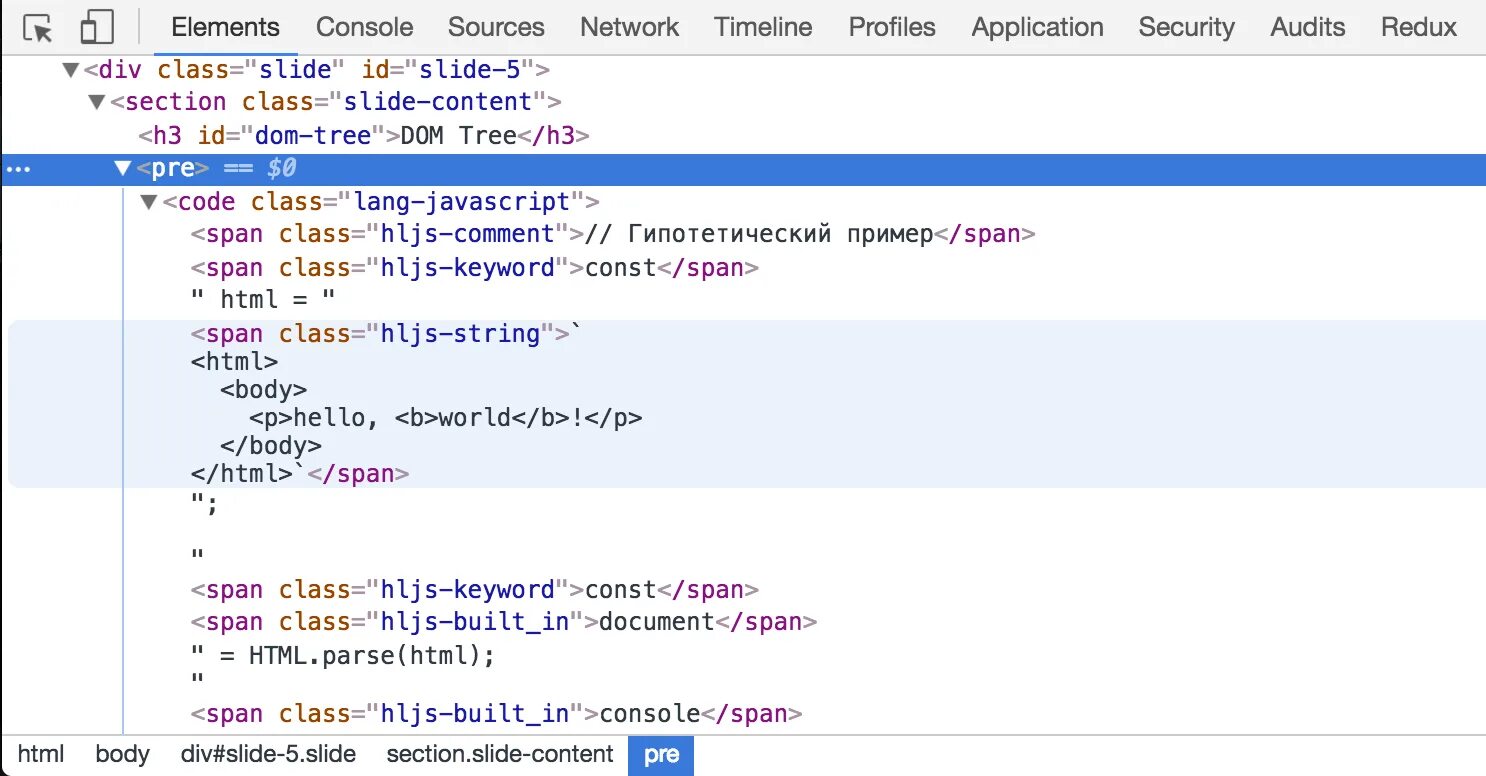The width and height of the screenshot is (1486, 776).
Task: Select the hljs-built_in console span
Action: point(497,714)
